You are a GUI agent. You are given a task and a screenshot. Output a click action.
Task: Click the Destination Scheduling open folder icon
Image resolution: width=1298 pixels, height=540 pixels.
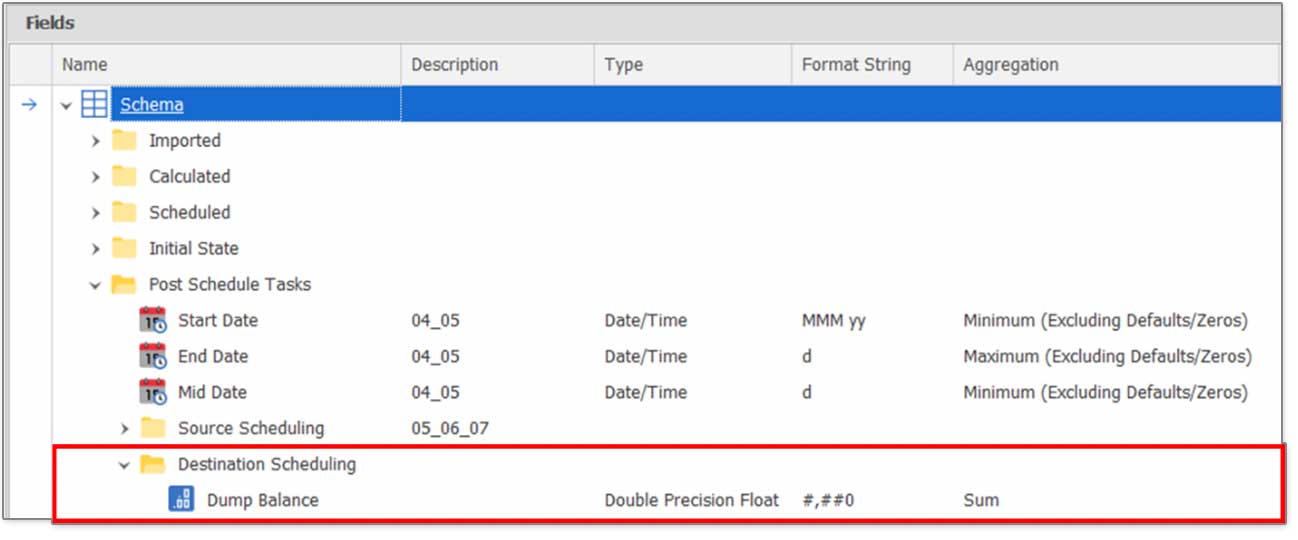[152, 464]
